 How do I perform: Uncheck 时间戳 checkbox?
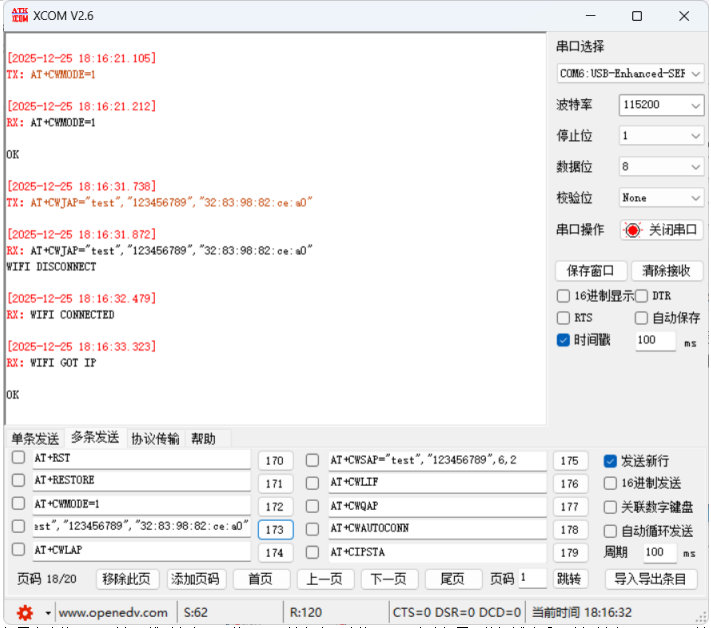point(563,340)
